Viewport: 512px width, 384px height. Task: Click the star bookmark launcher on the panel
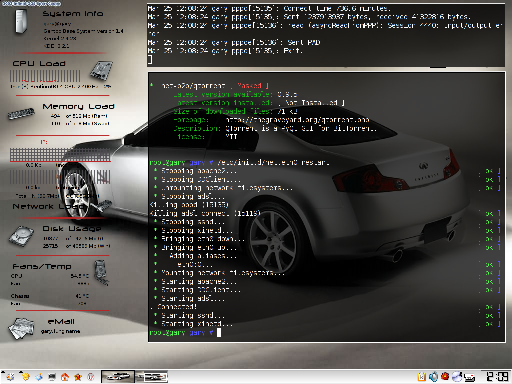pyautogui.click(x=78, y=377)
